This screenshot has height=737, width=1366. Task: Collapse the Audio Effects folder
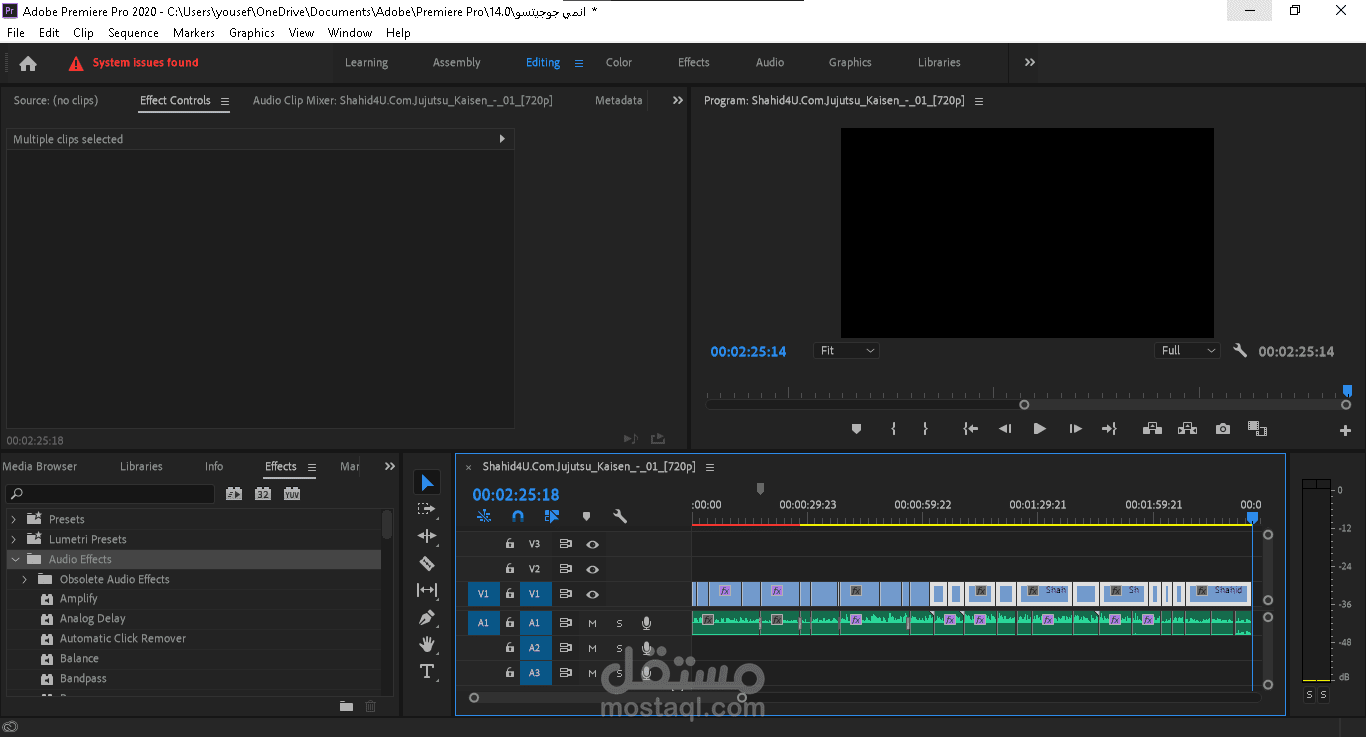(14, 559)
